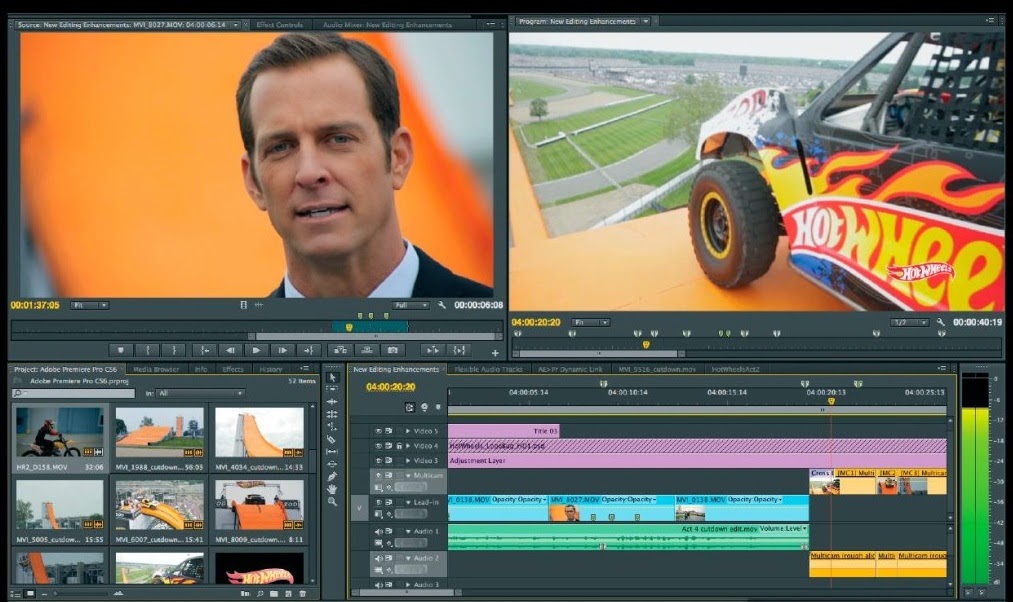1013x602 pixels.
Task: Mute Audio 2 track speaker
Action: 379,558
